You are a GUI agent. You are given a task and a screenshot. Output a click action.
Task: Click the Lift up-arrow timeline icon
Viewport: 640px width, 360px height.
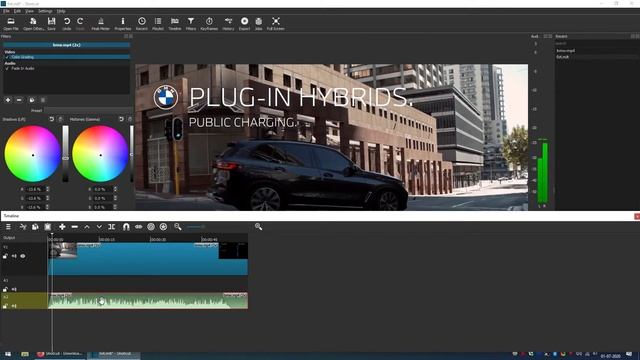point(87,227)
